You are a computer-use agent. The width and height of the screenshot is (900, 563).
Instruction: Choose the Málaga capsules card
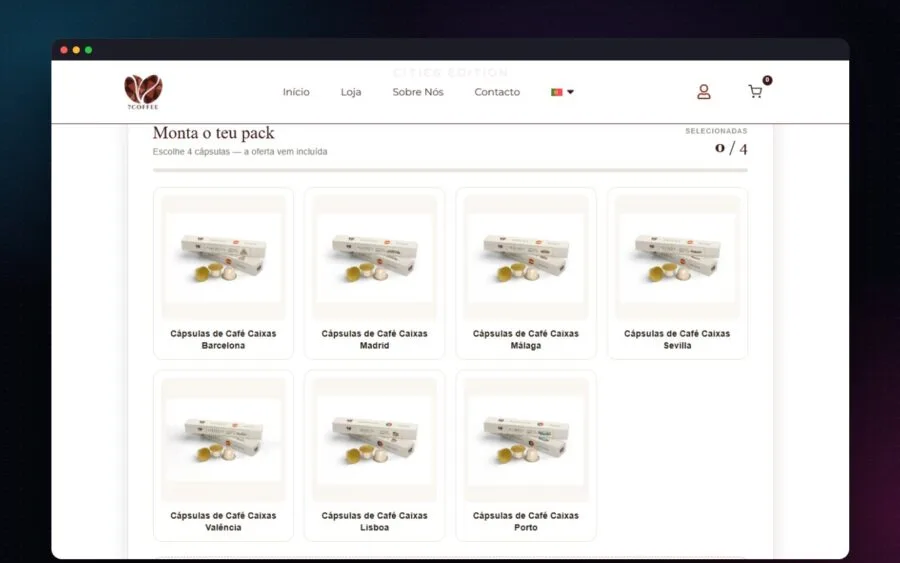tap(526, 273)
